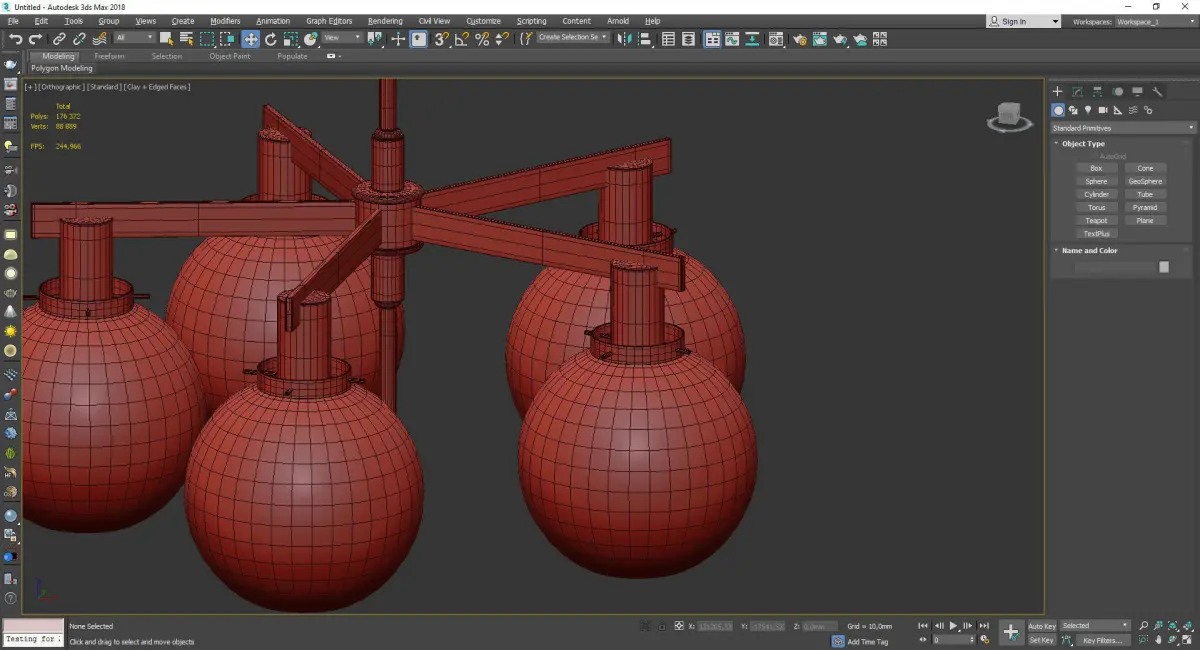This screenshot has width=1200, height=650.
Task: Click the Mirror tool icon
Action: tap(625, 39)
